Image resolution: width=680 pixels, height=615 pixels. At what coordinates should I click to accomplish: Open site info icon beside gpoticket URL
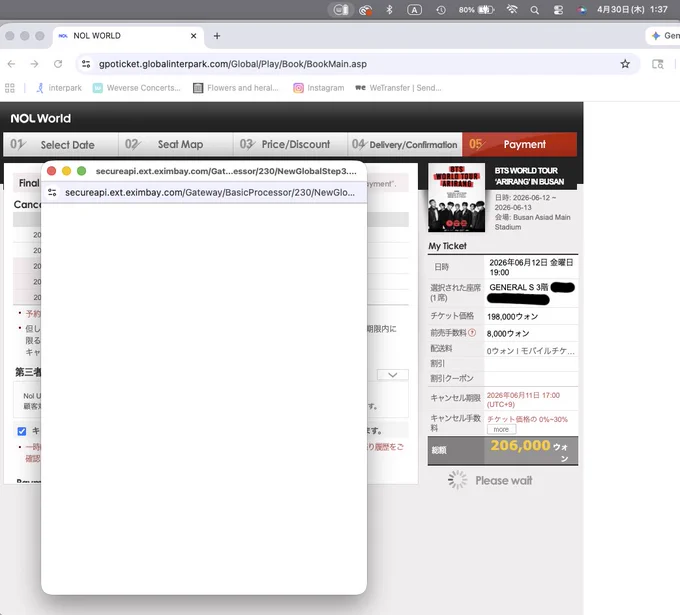click(x=86, y=64)
